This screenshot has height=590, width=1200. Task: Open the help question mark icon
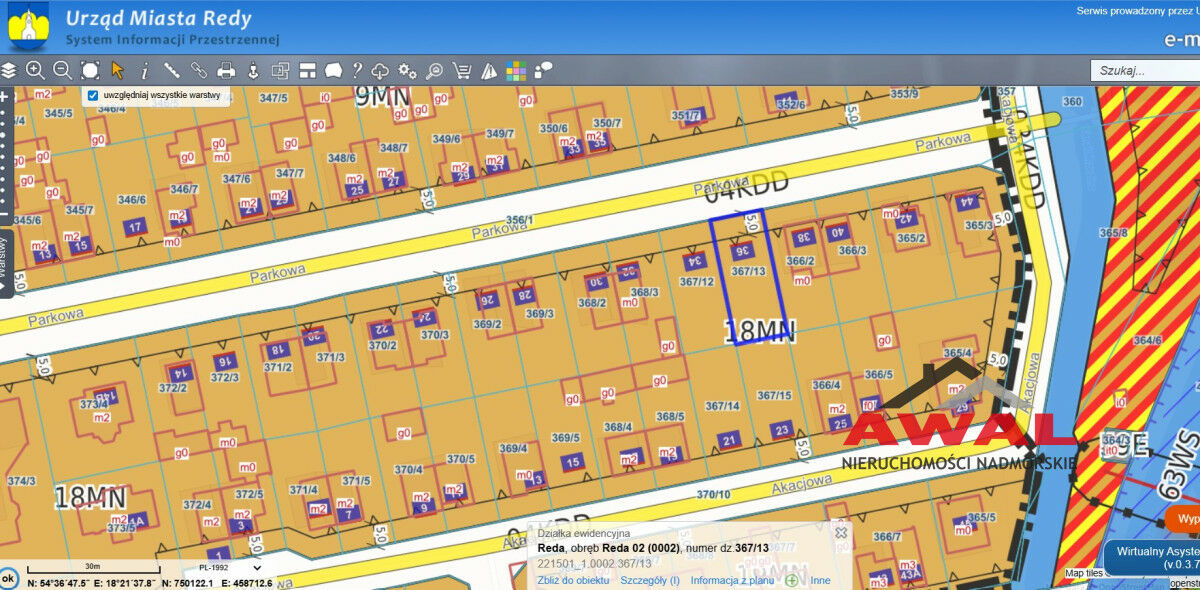357,71
